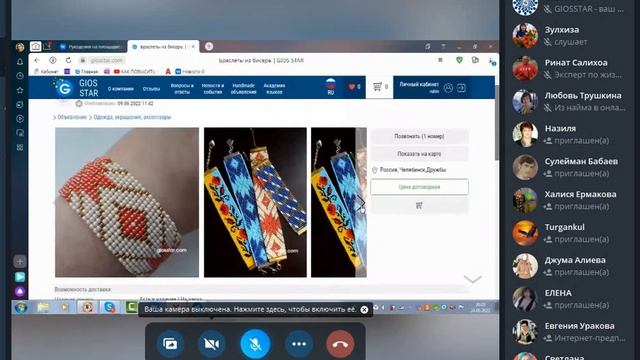The height and width of the screenshot is (360, 640).
Task: Click the user profile icon in header
Action: pos(448,88)
